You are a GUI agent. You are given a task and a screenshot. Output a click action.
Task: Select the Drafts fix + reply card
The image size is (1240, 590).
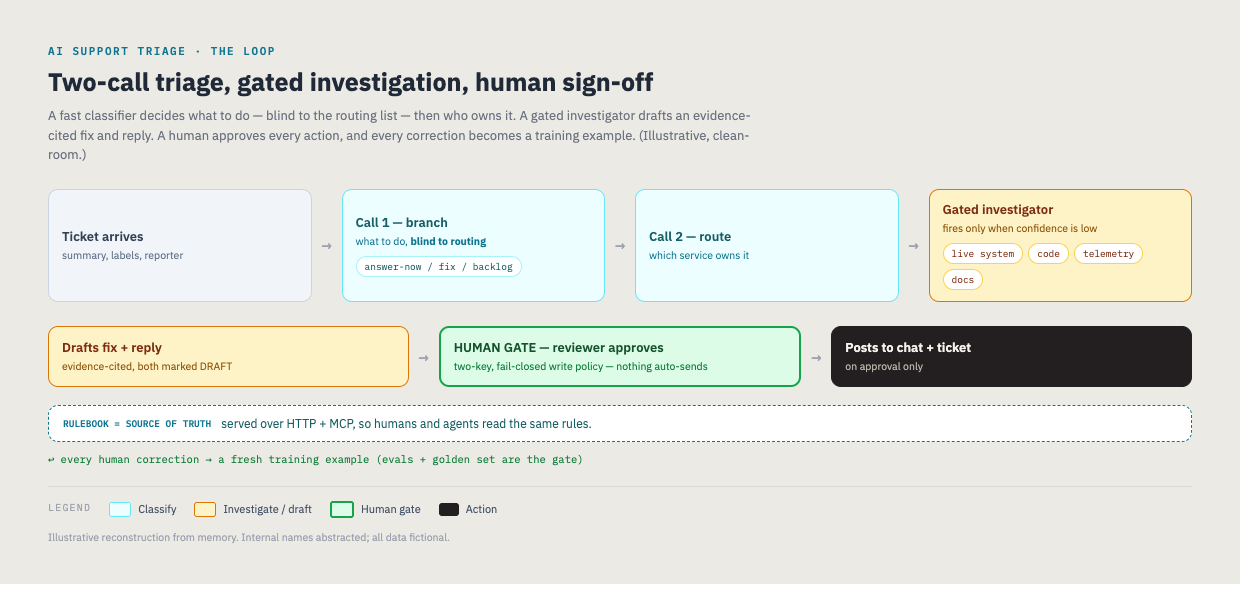(x=229, y=357)
